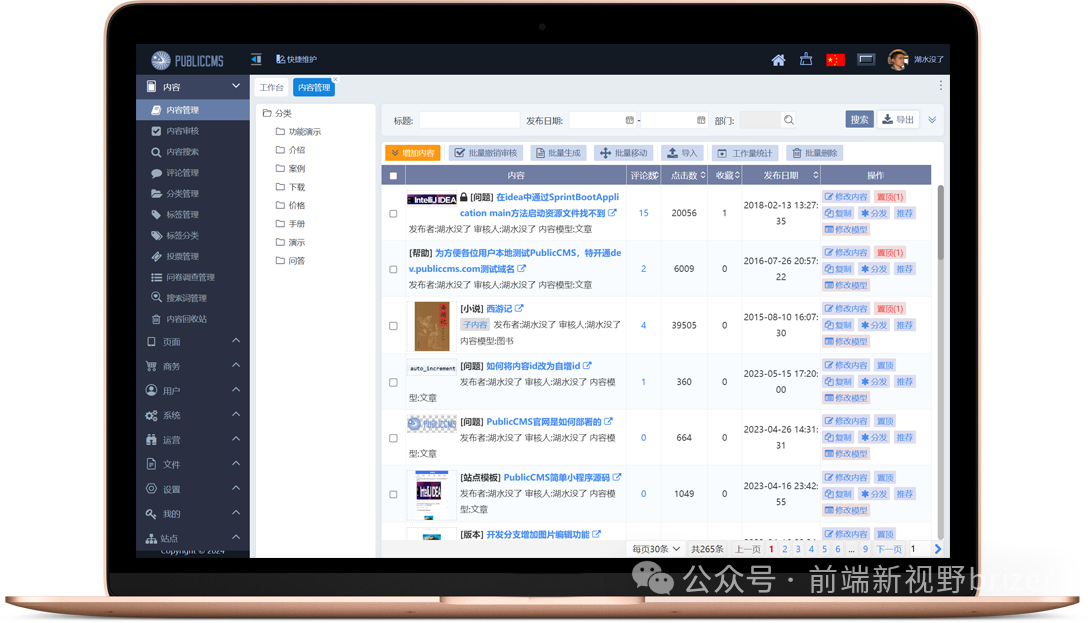Select the checkbox beside the IntelliJ IDEA article

(391, 212)
